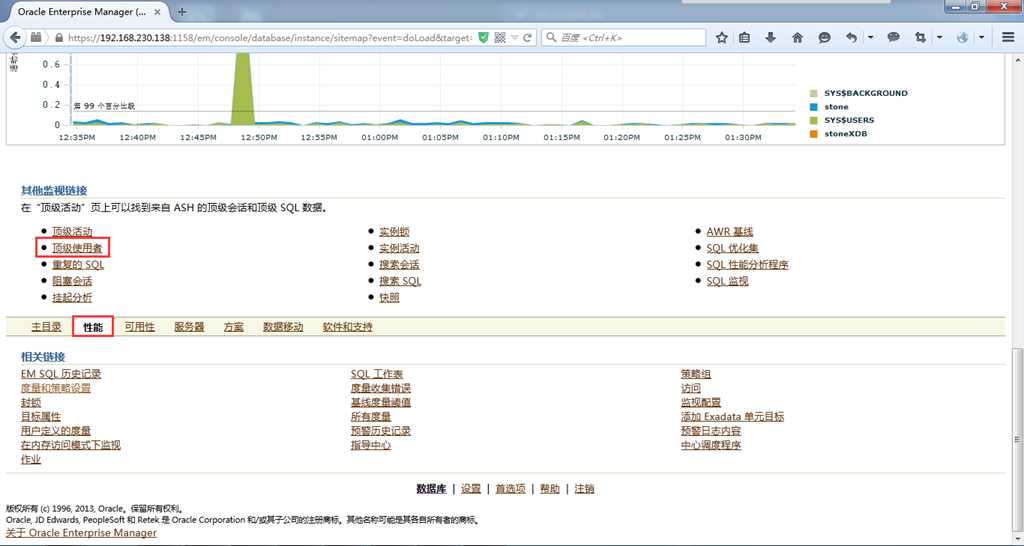Go to the browser home page icon
This screenshot has height=546, width=1024.
[797, 37]
